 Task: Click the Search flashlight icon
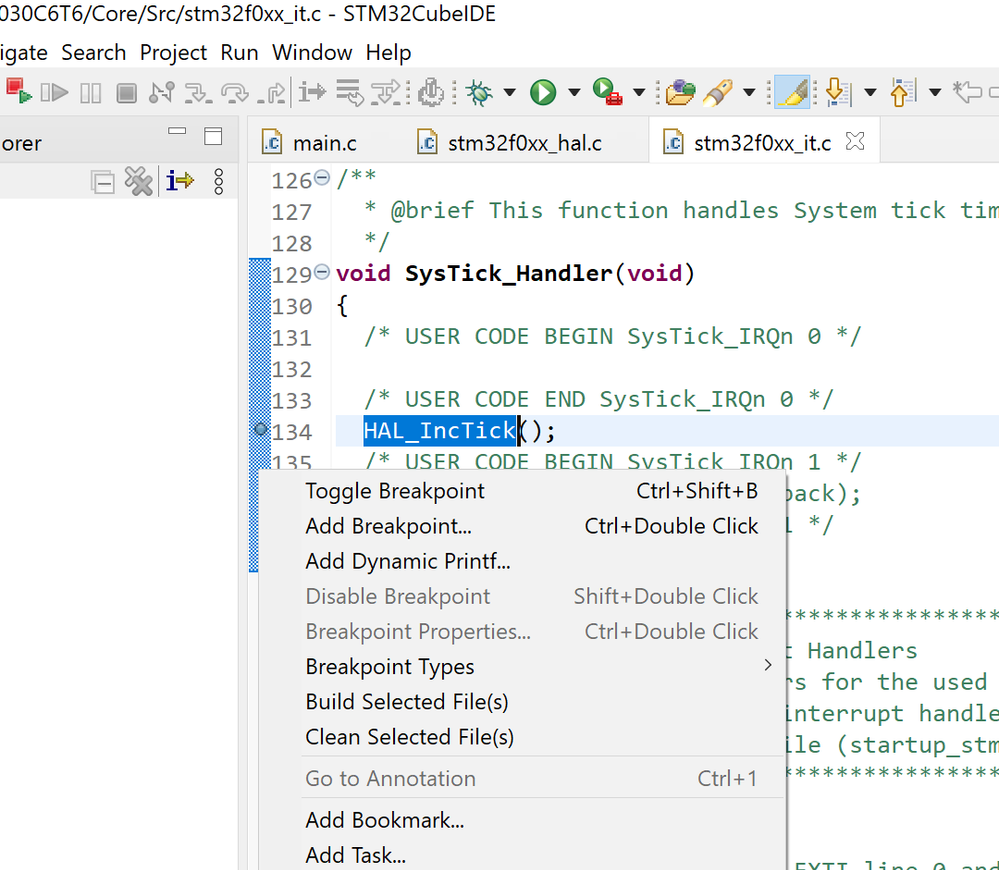point(718,93)
